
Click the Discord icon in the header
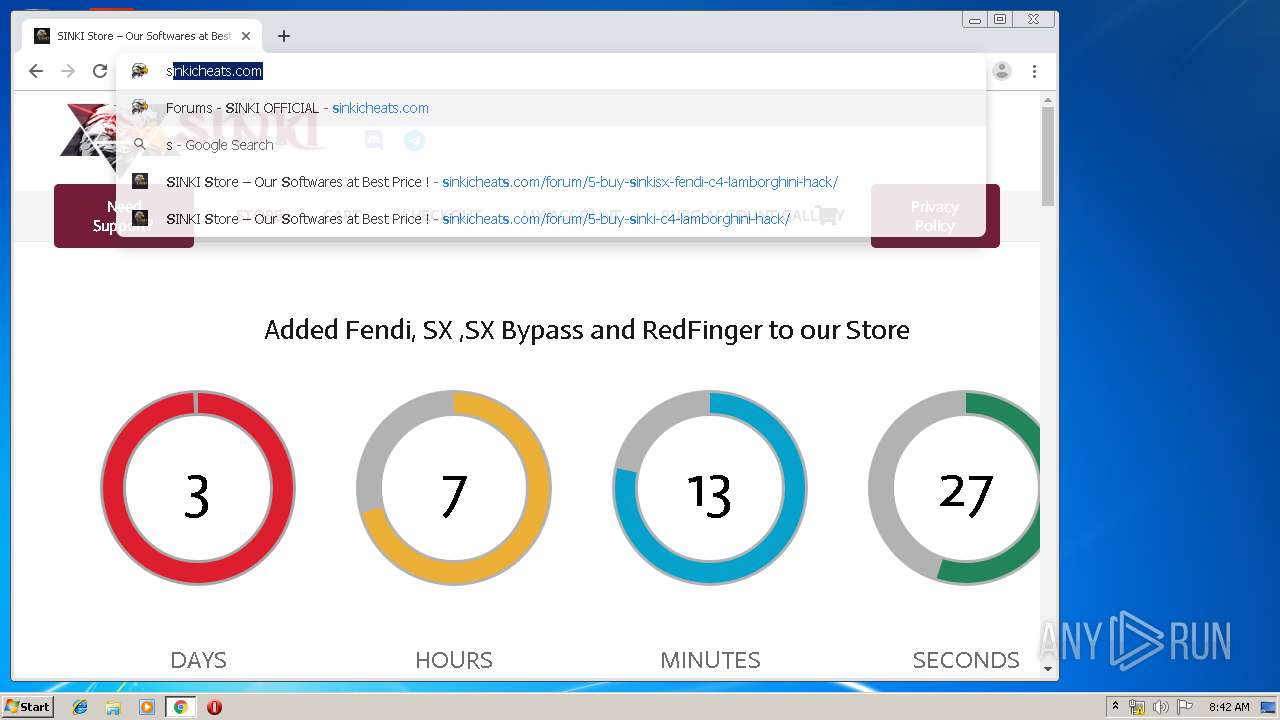pos(374,141)
